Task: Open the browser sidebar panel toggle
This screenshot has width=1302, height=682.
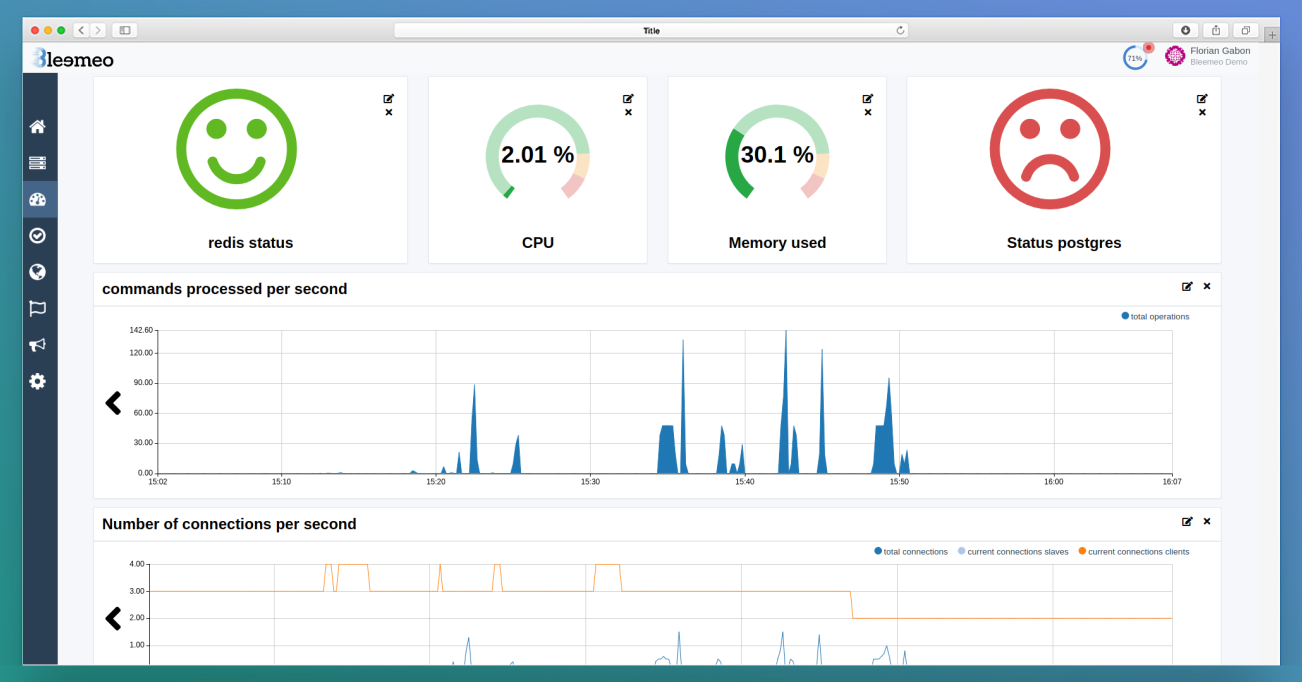Action: click(125, 30)
